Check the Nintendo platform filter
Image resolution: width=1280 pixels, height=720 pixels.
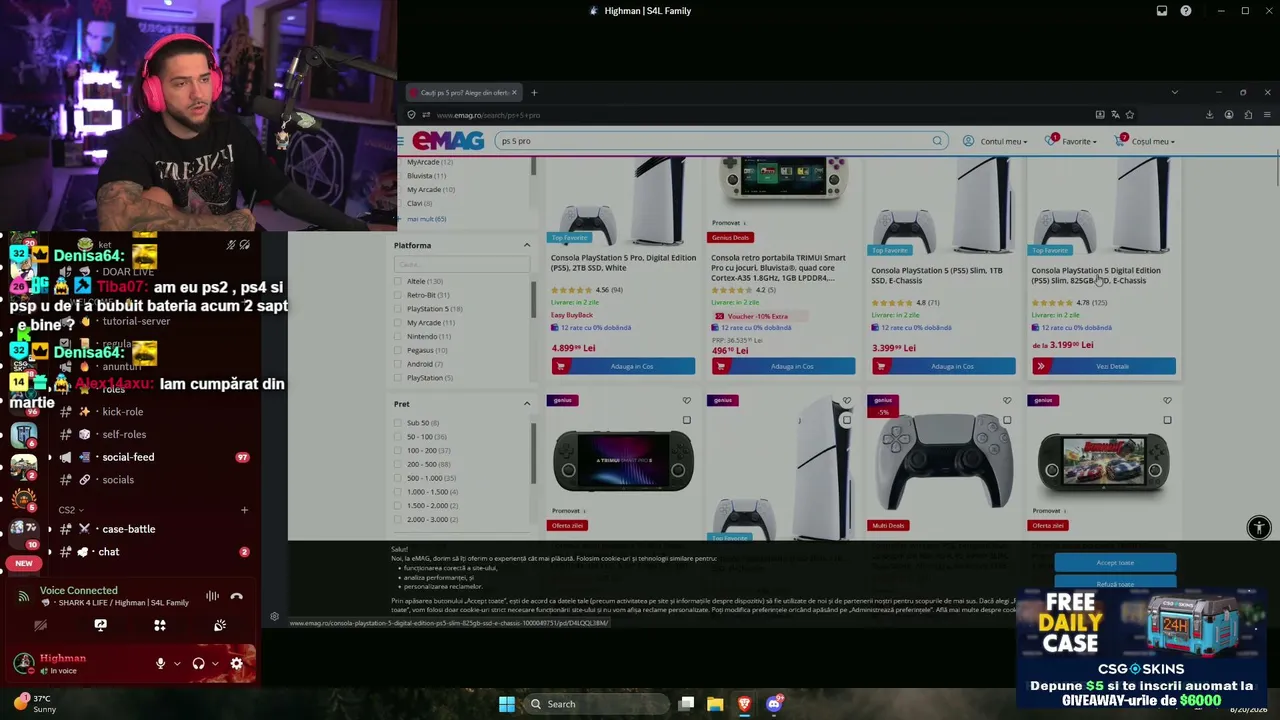(x=398, y=337)
